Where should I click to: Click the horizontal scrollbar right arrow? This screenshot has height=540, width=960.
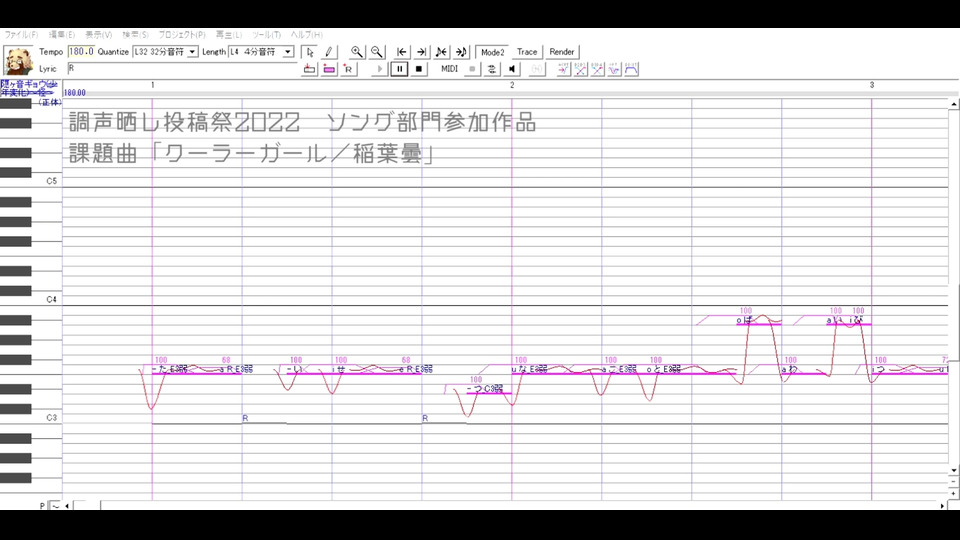(x=942, y=506)
